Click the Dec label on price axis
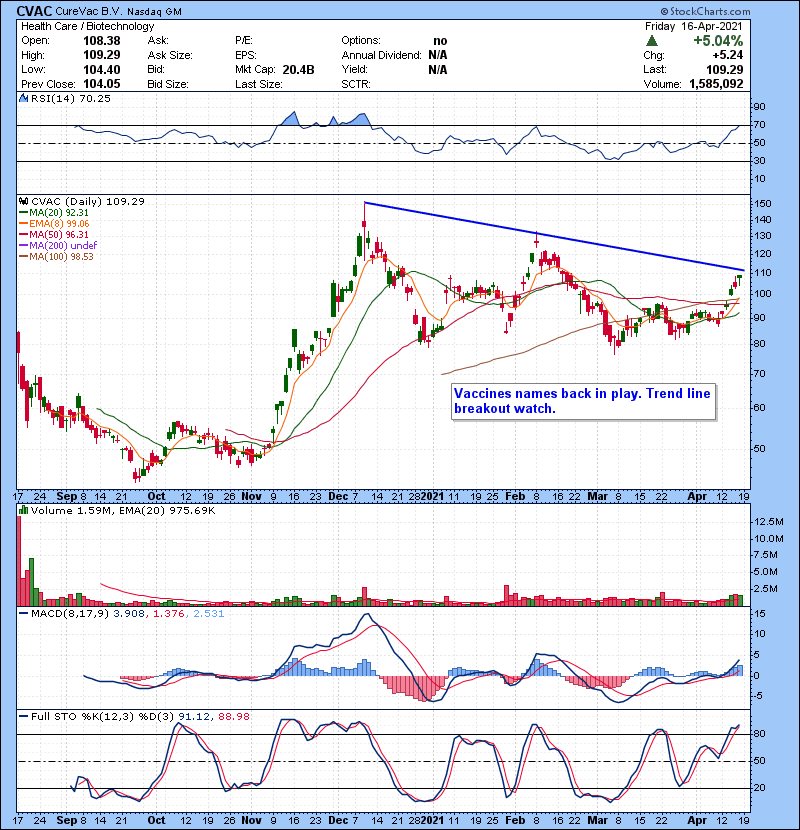 pyautogui.click(x=338, y=497)
